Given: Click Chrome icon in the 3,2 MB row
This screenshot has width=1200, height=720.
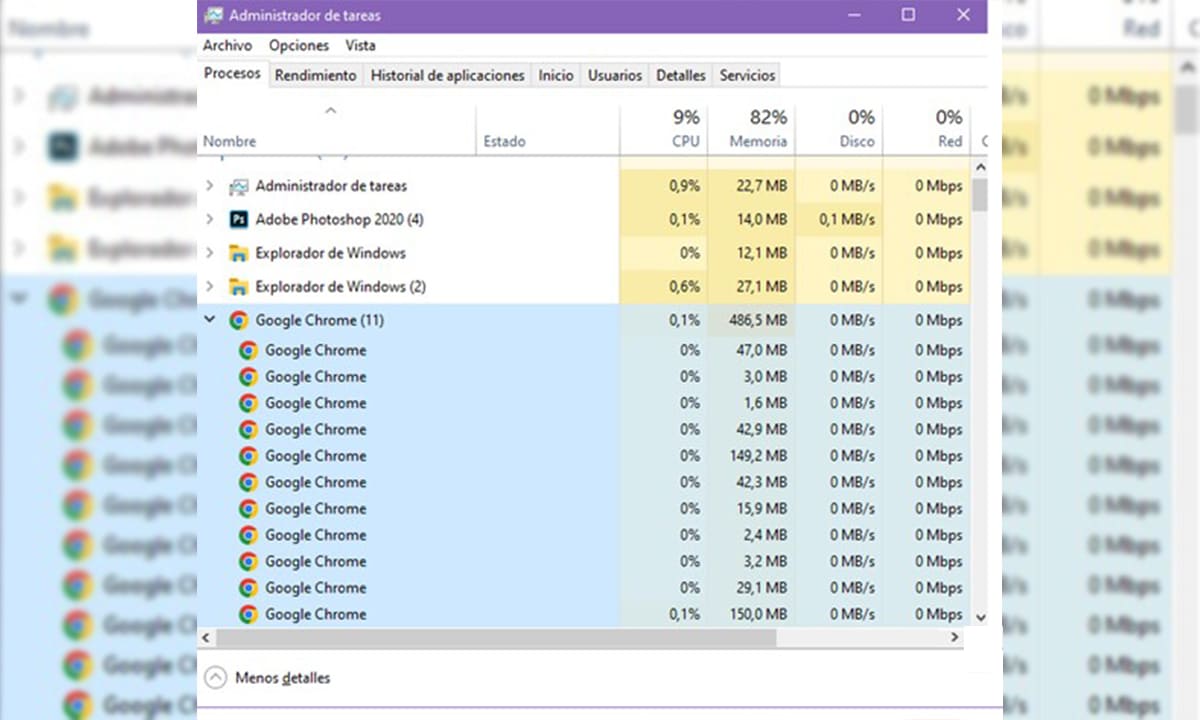Looking at the screenshot, I should pos(248,561).
